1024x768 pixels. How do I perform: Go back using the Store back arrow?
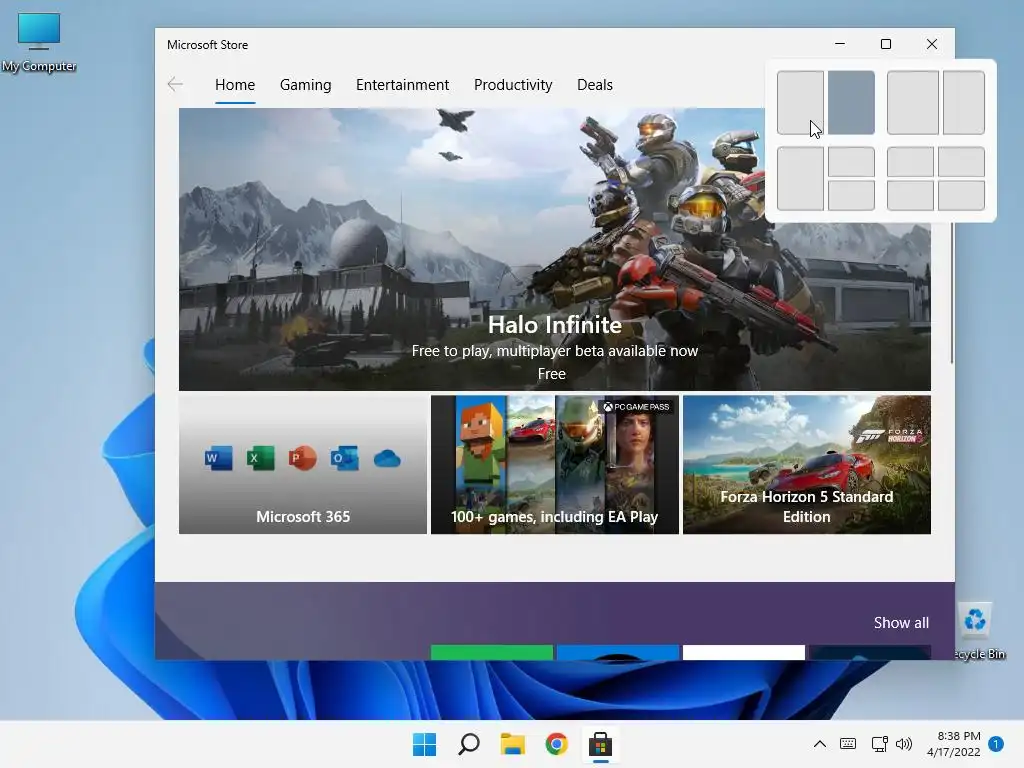point(175,84)
